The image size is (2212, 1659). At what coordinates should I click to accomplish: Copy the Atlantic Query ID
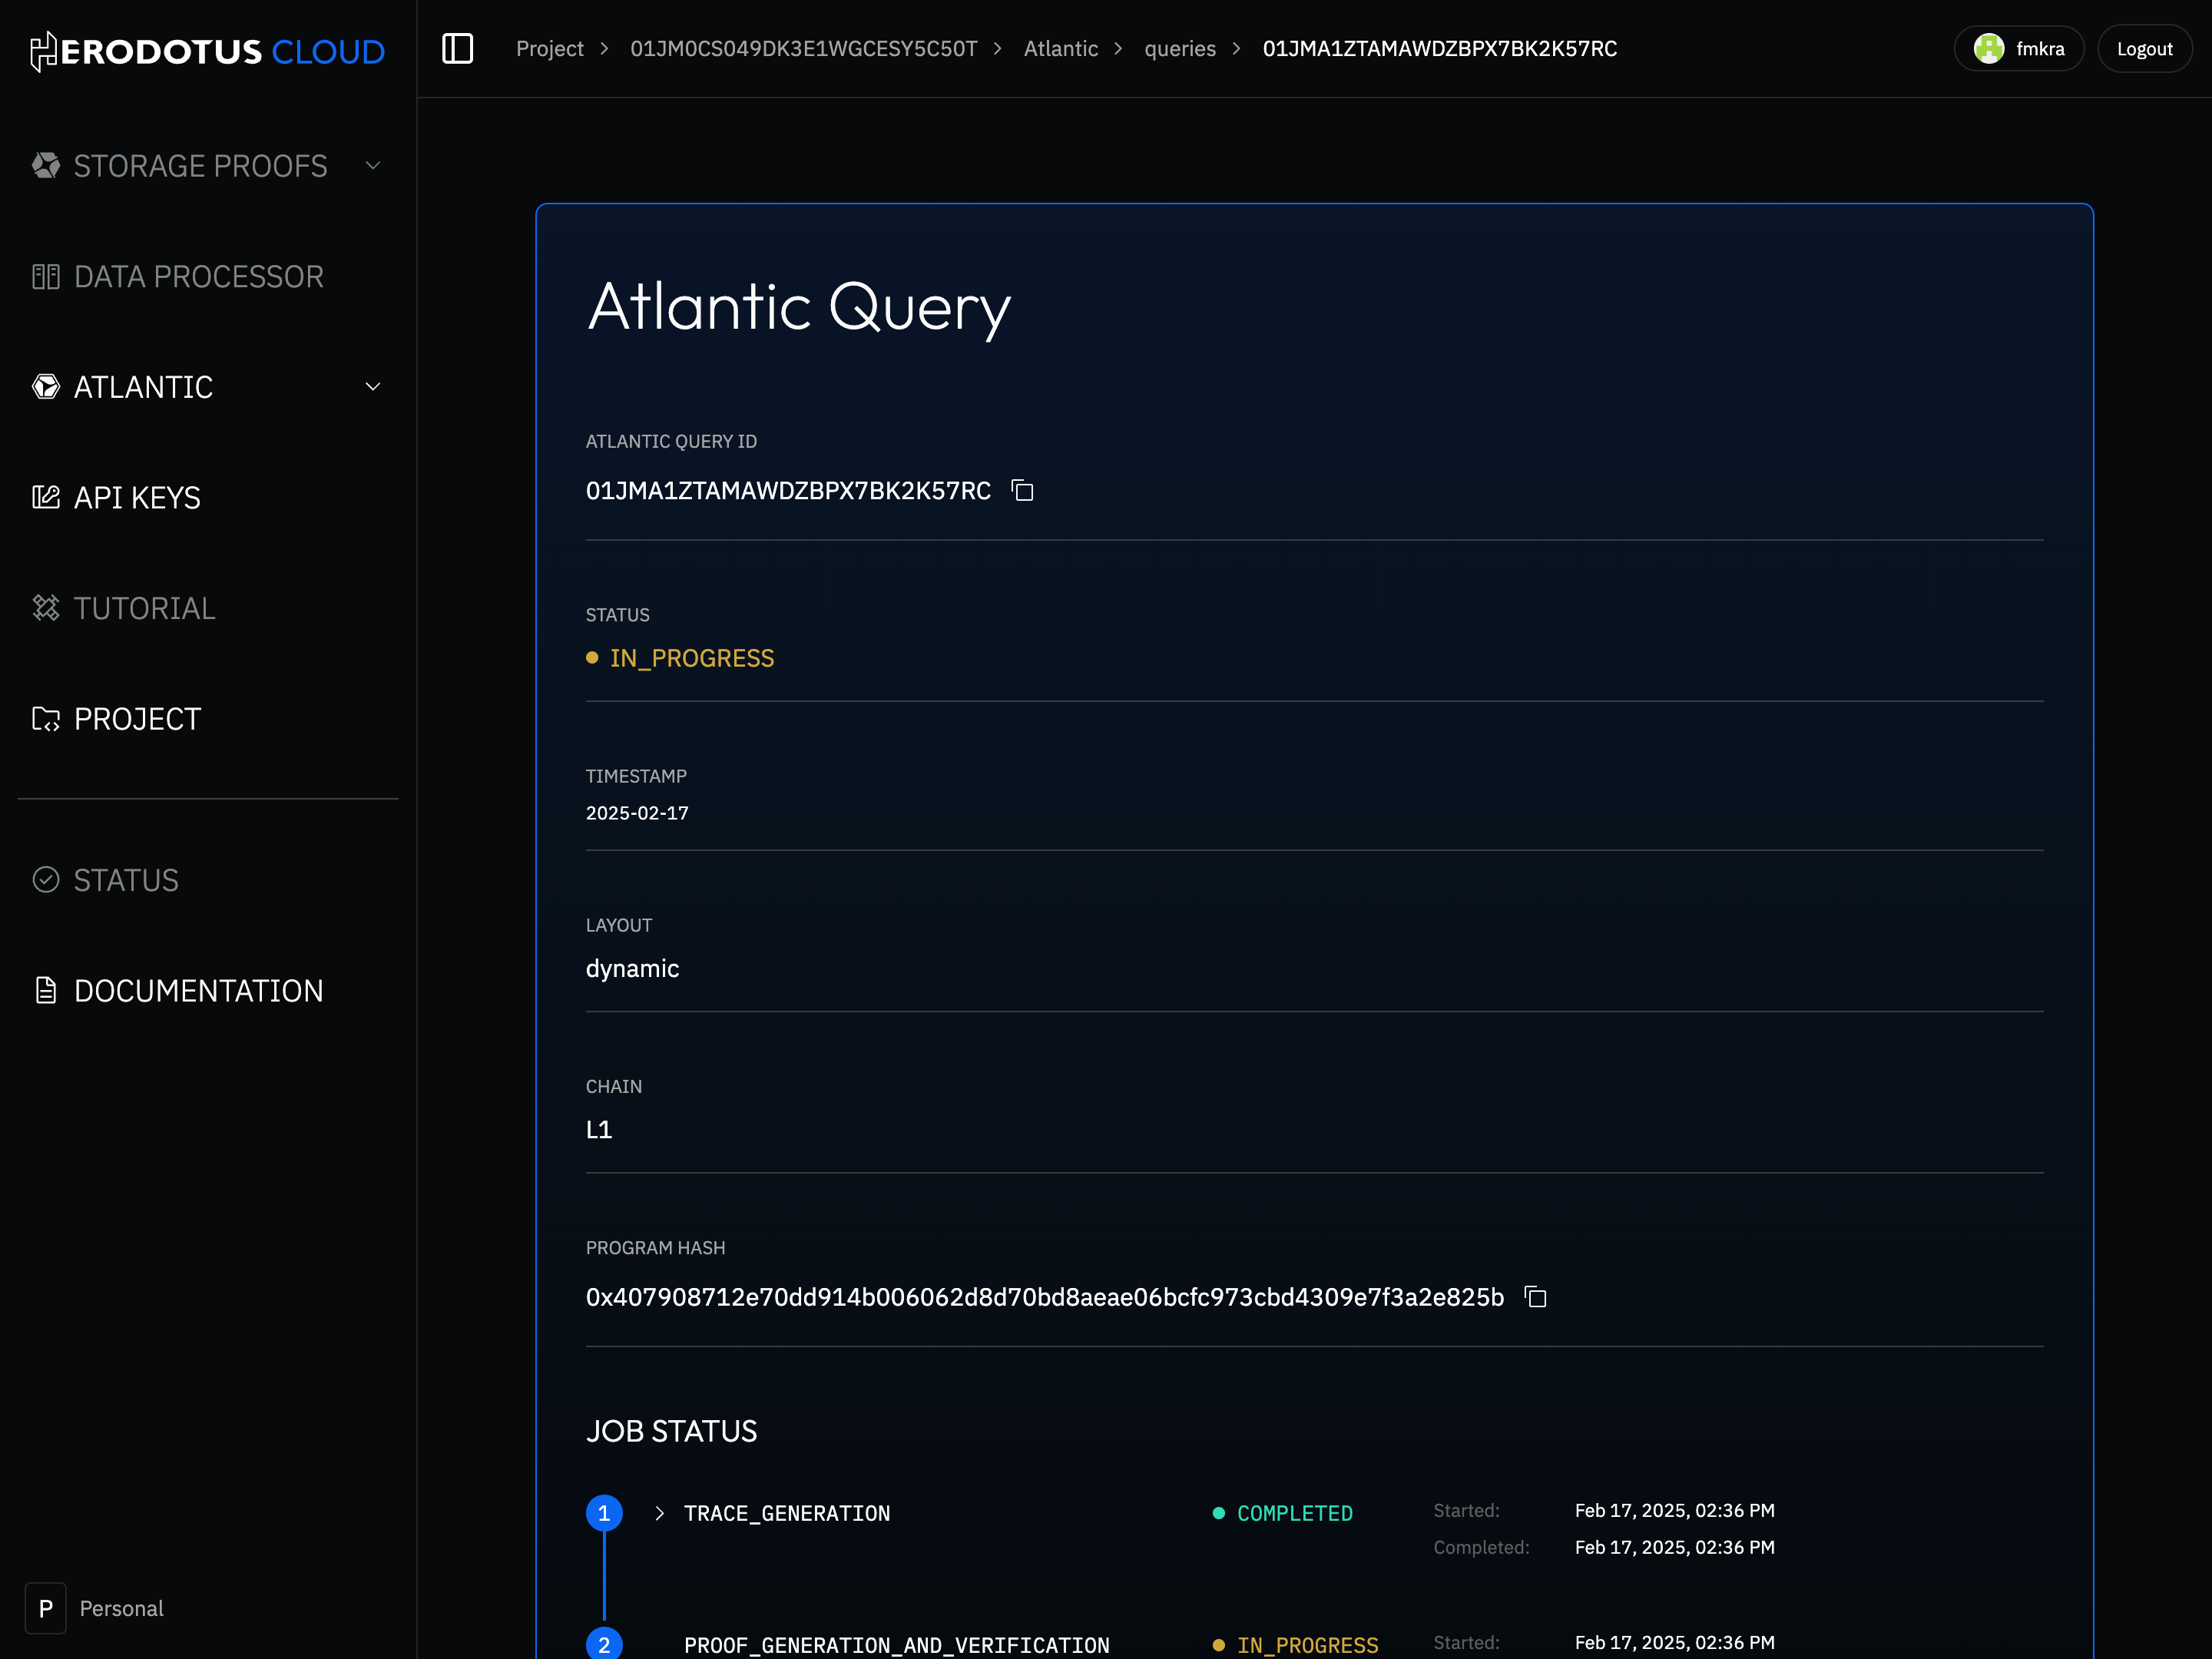pyautogui.click(x=1022, y=491)
